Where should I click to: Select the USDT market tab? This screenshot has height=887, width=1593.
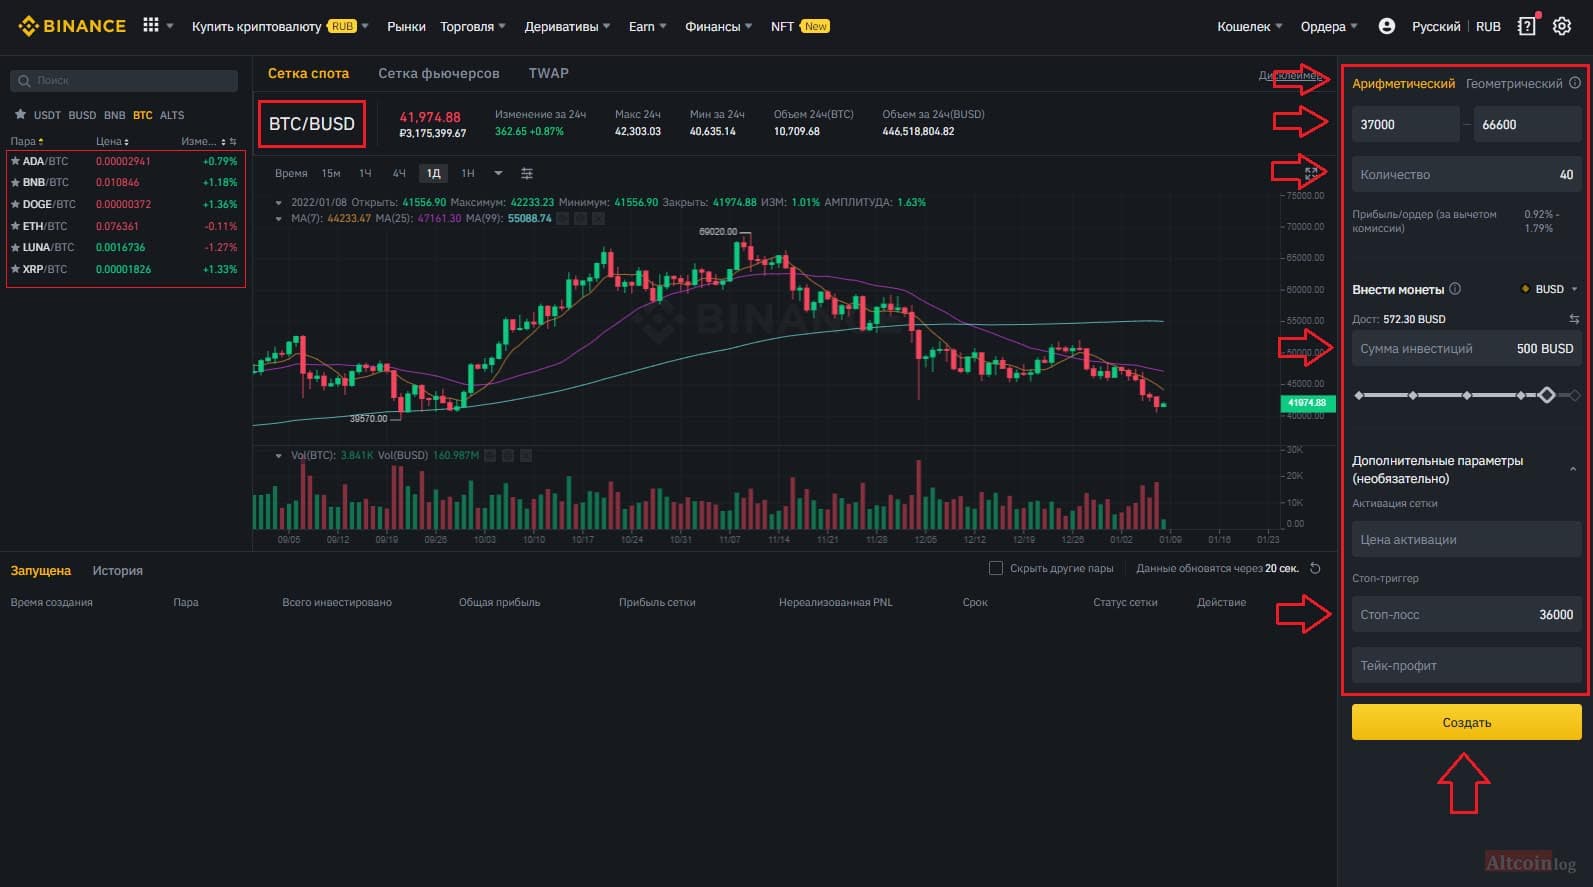coord(47,115)
